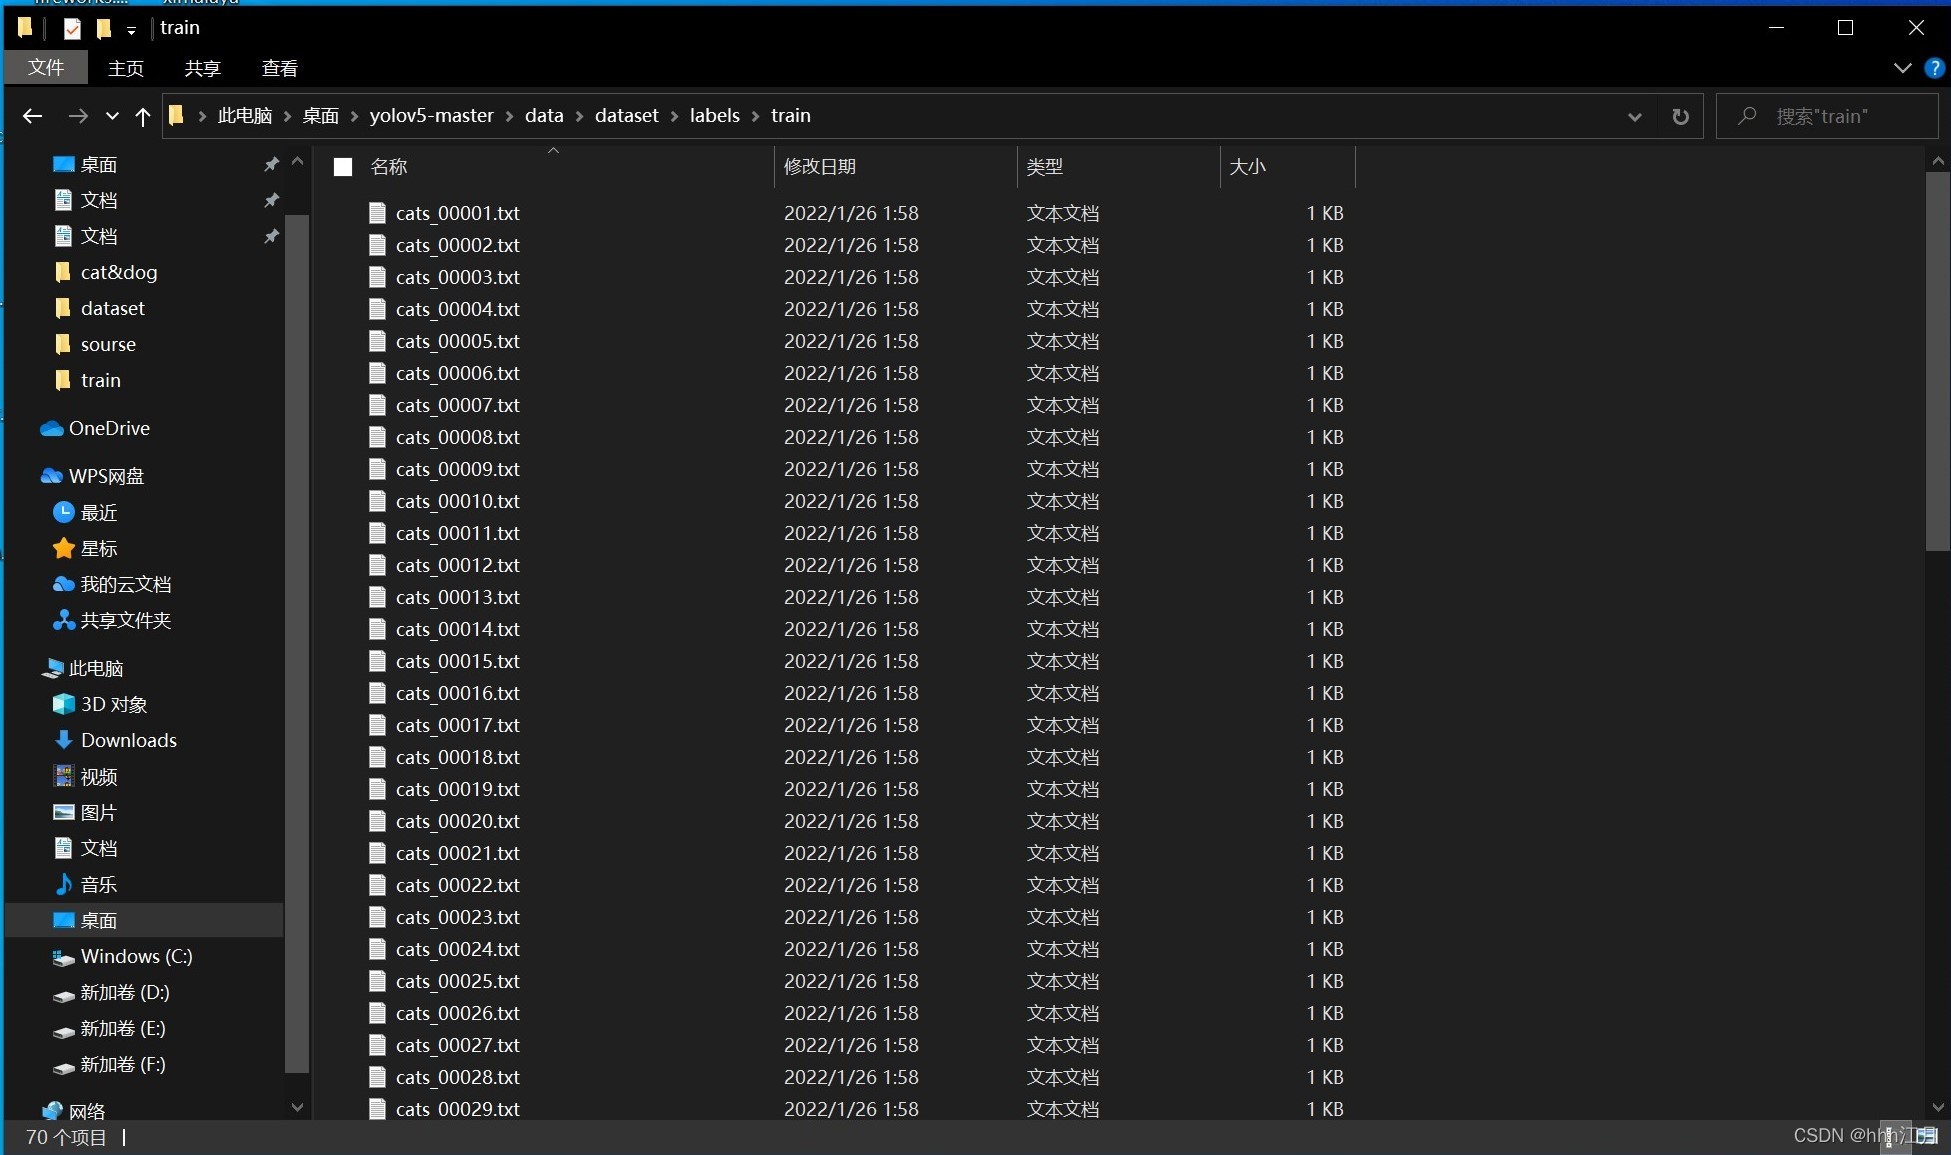The height and width of the screenshot is (1155, 1951).
Task: Open the address bar history dropdown
Action: pyautogui.click(x=1634, y=117)
